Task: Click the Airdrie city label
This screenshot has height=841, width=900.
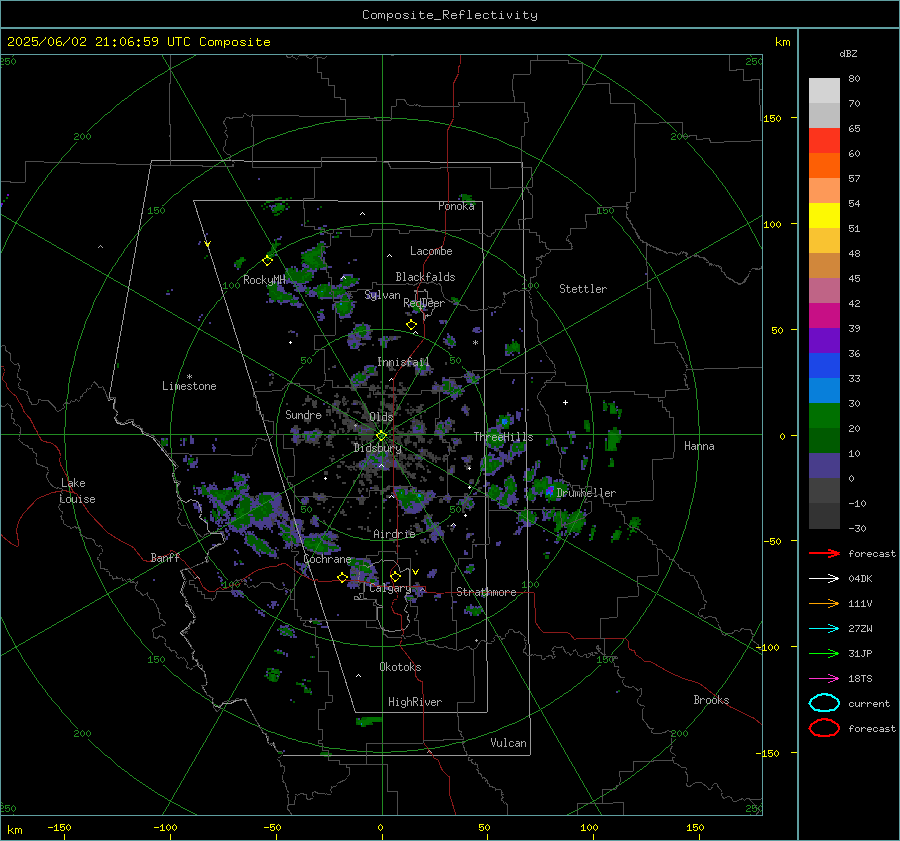Action: (x=394, y=534)
